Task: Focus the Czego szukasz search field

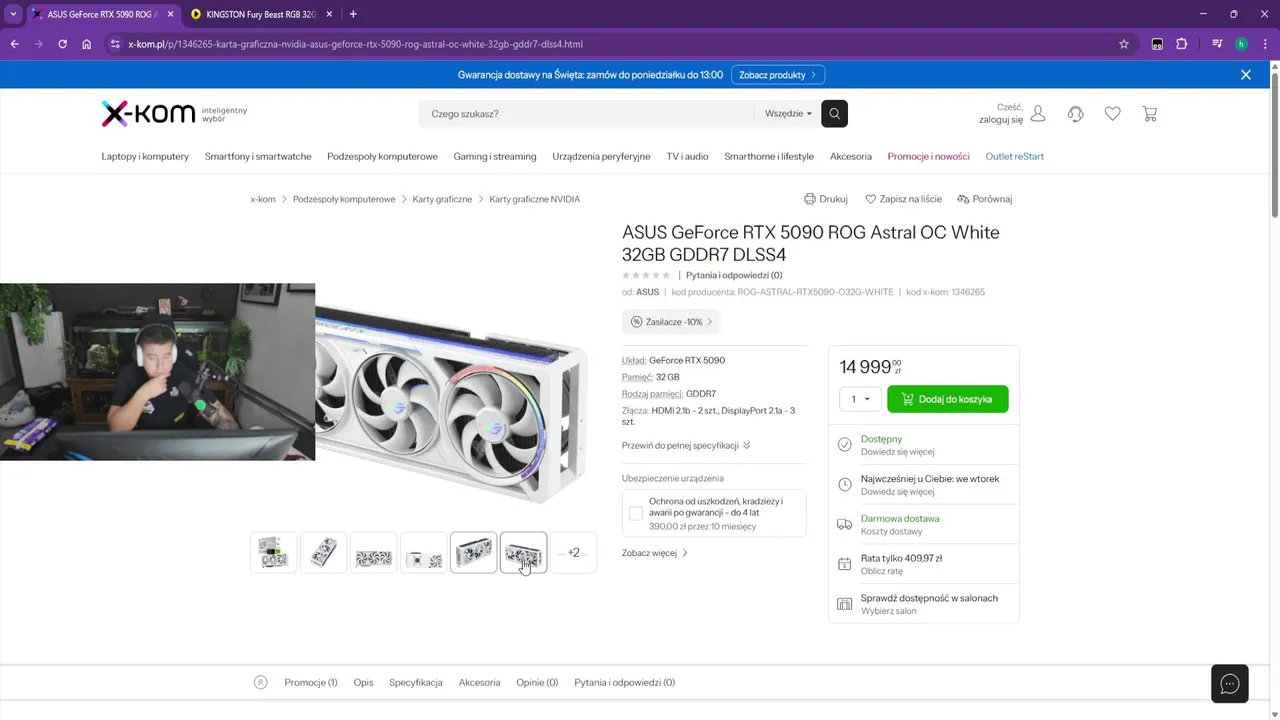Action: click(x=586, y=114)
